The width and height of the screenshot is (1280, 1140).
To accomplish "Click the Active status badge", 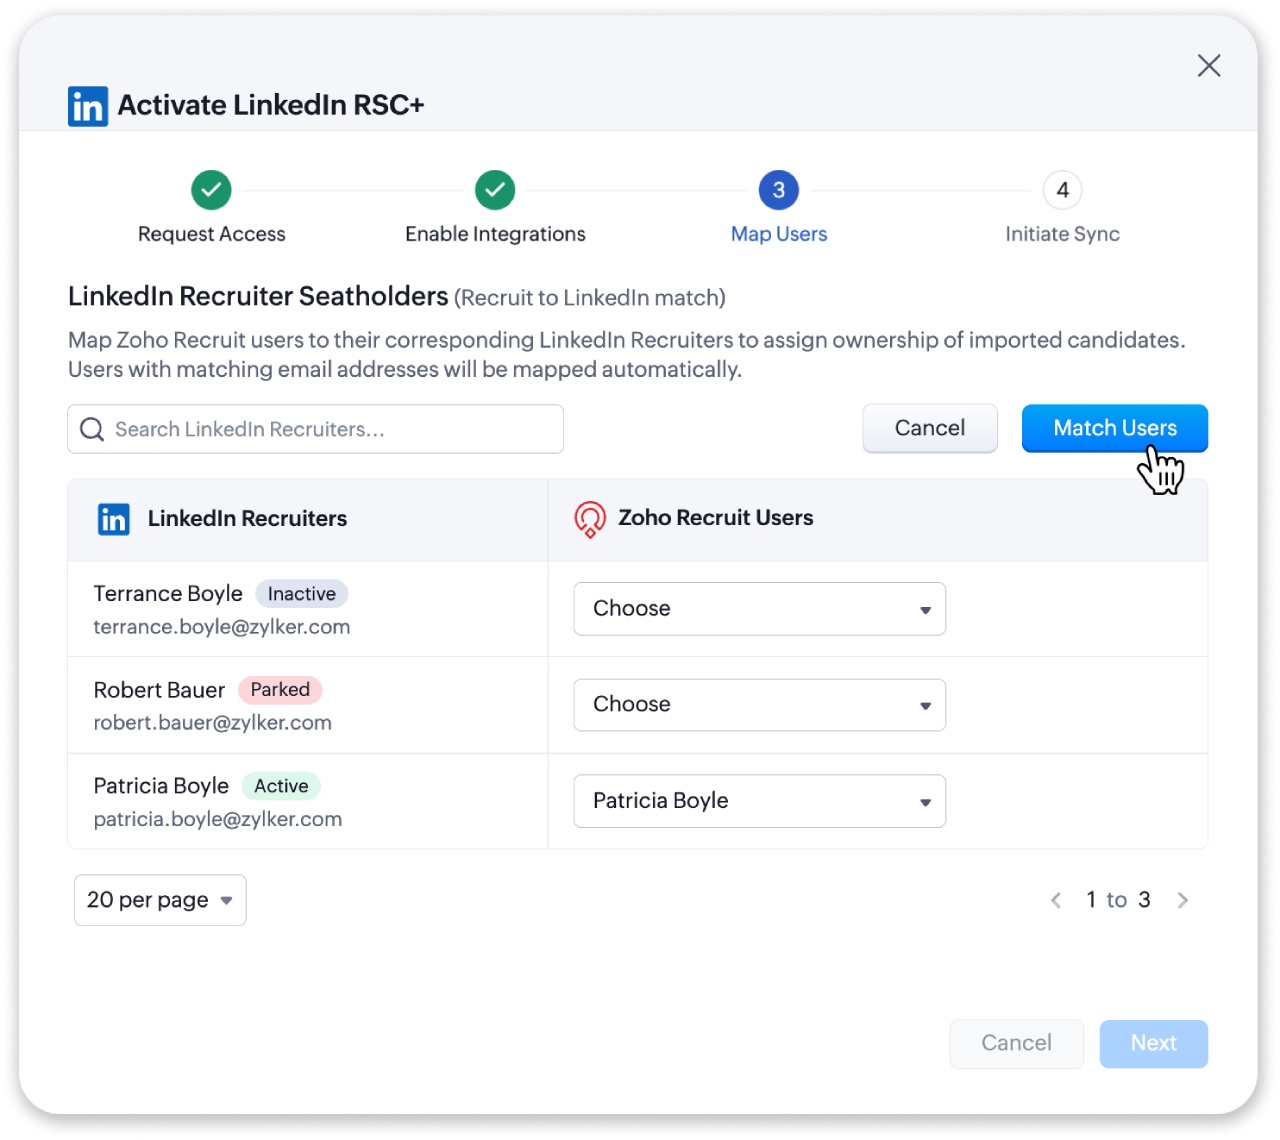I will point(281,786).
